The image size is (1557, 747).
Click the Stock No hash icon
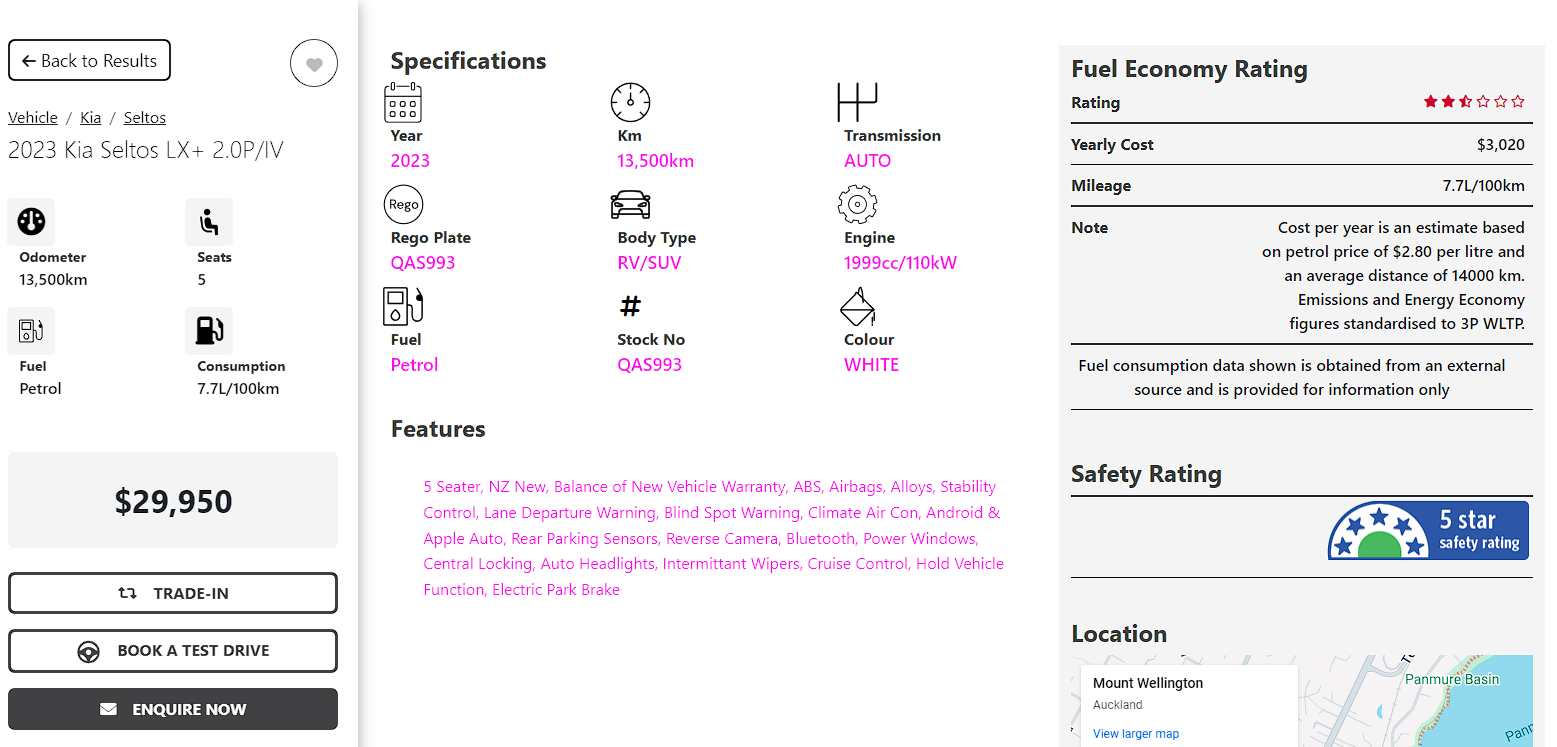[630, 306]
